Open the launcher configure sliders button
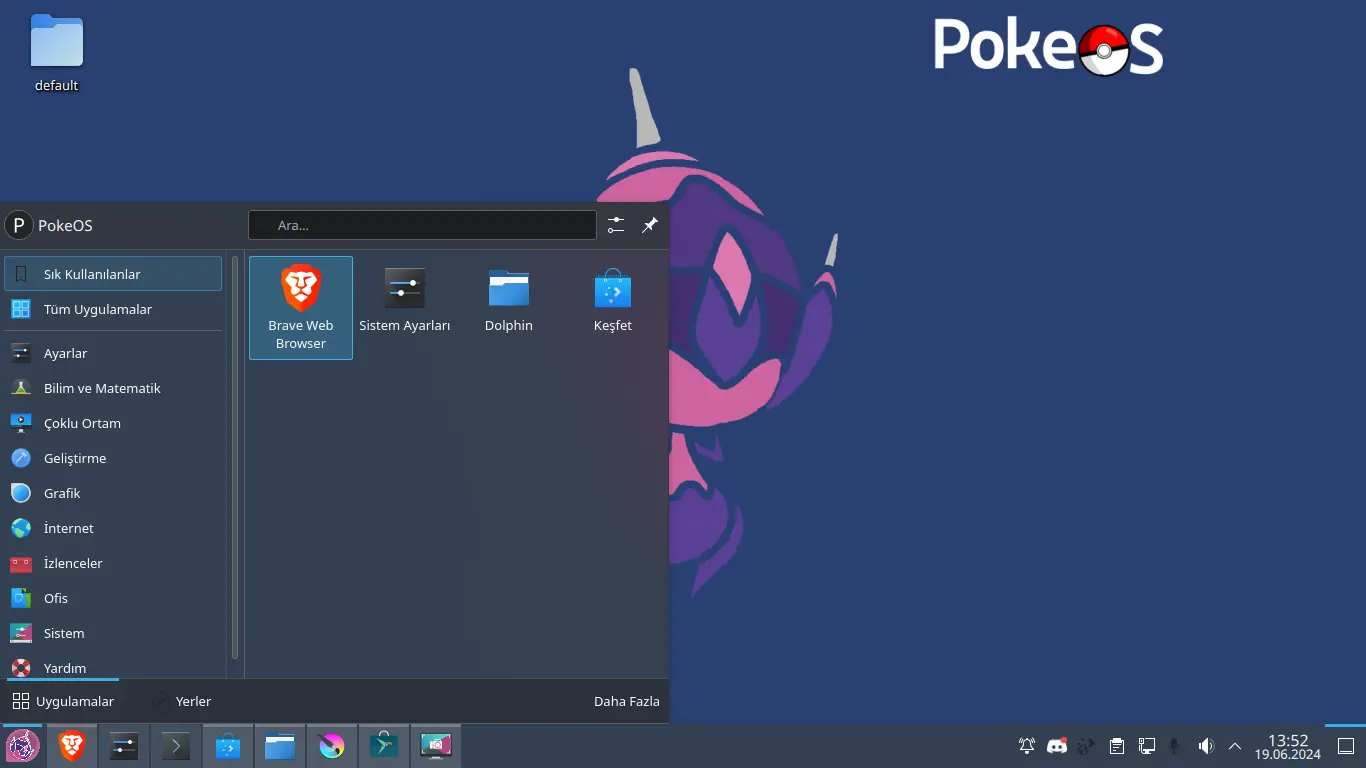Viewport: 1366px width, 768px height. tap(616, 225)
